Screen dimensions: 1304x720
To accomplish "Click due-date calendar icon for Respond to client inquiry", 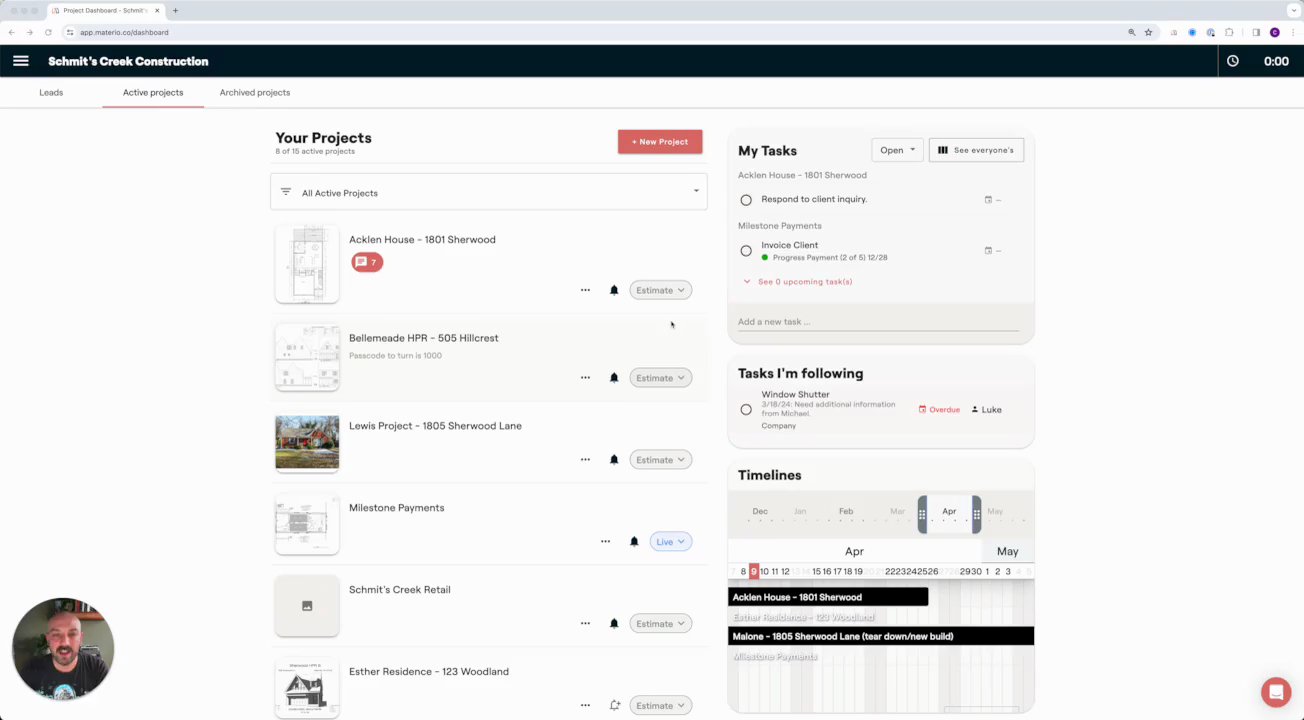I will 988,200.
